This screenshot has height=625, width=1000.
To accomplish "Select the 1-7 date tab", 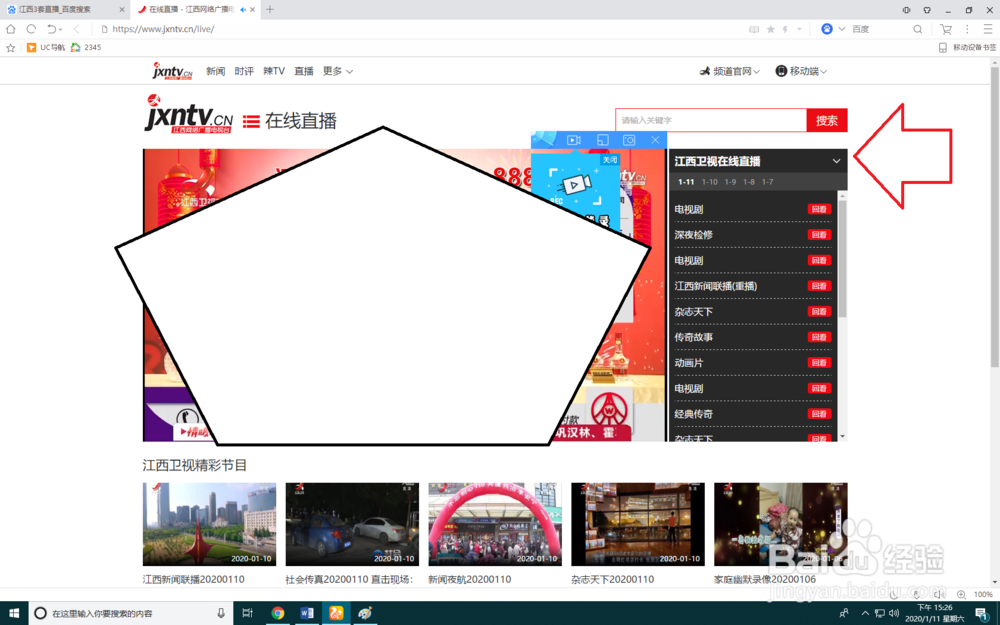I will (x=767, y=182).
